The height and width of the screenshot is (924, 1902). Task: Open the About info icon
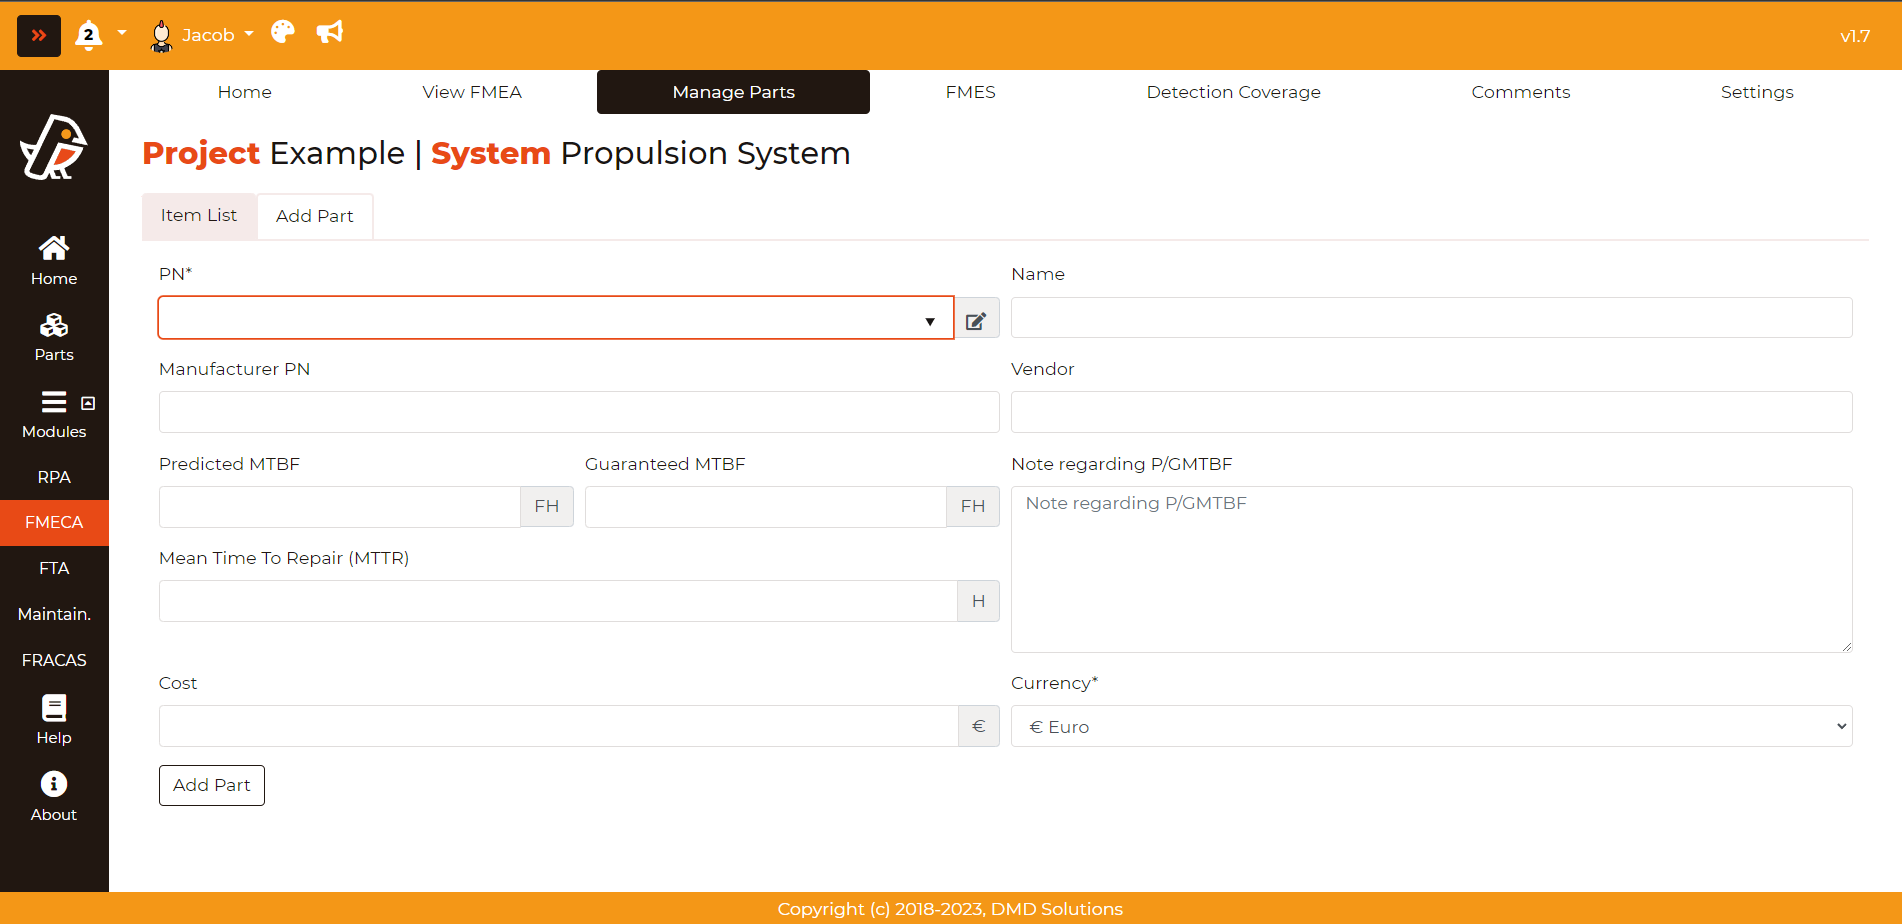54,796
